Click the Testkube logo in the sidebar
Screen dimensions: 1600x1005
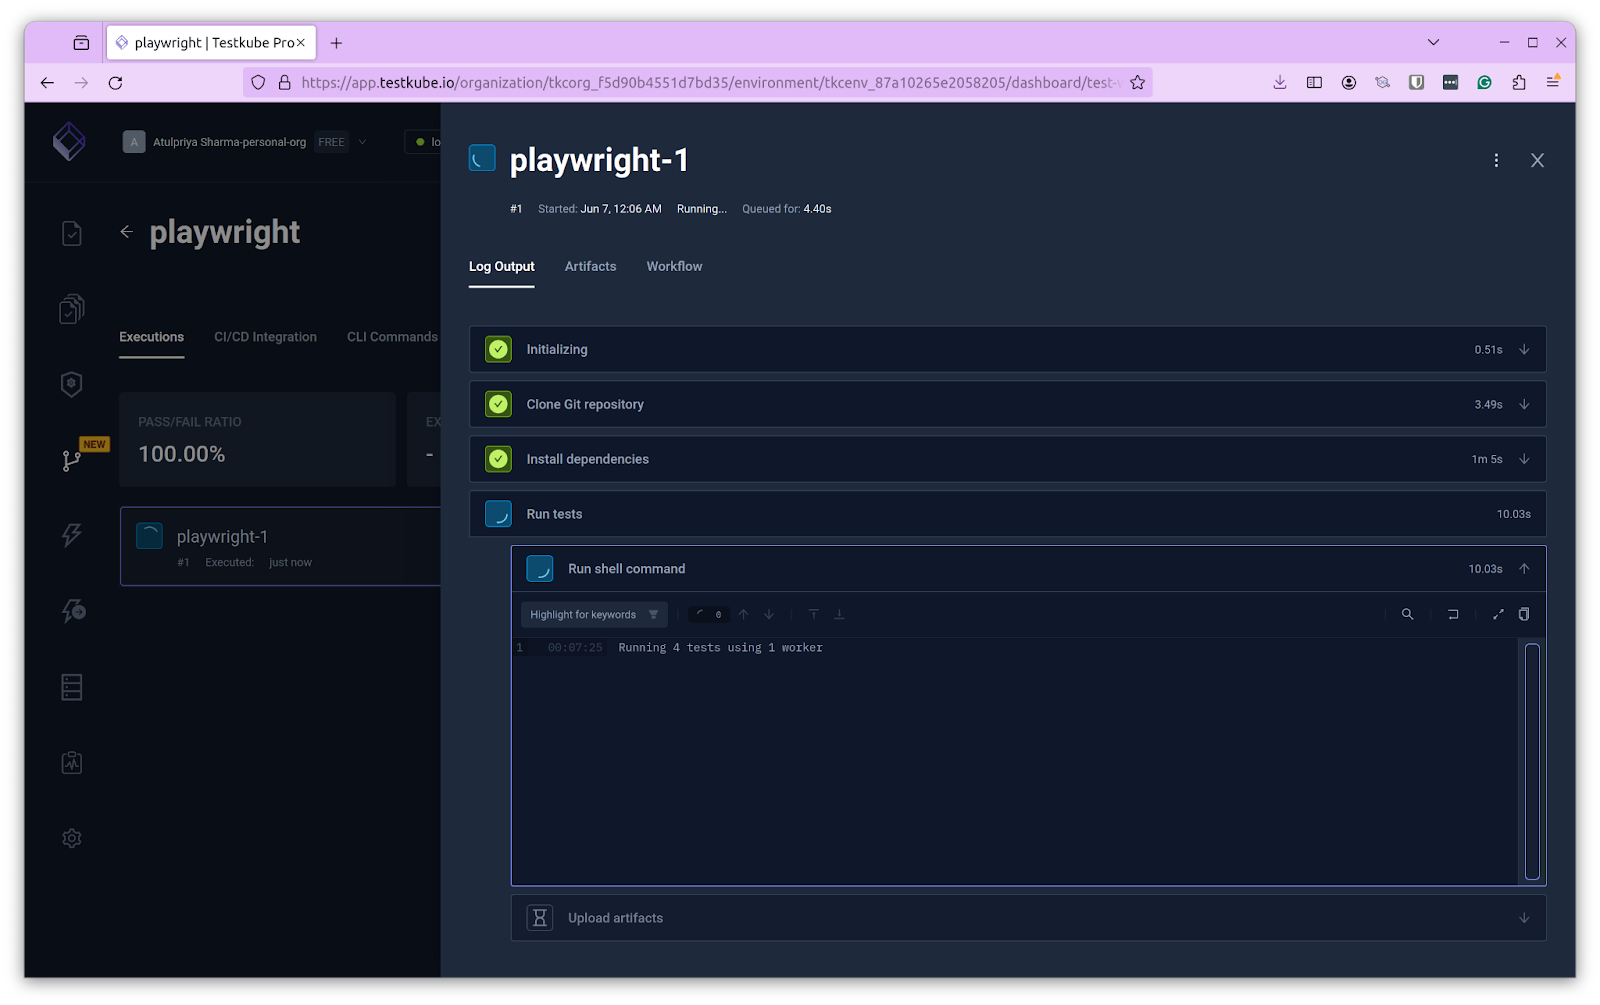(x=69, y=141)
